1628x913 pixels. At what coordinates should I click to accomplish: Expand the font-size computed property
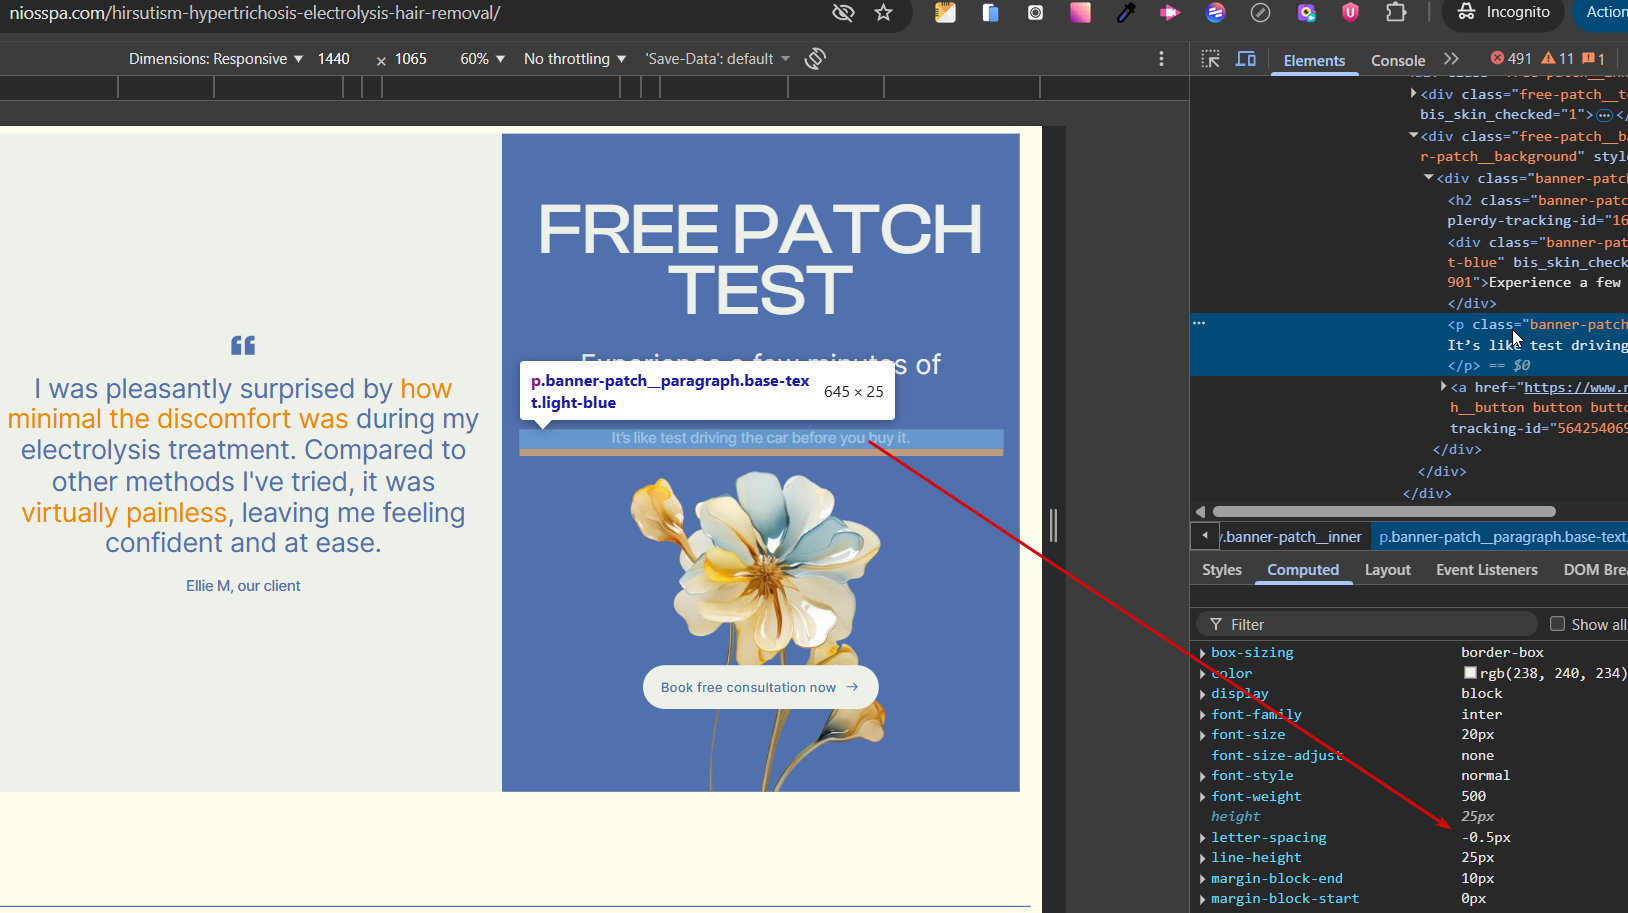point(1202,735)
